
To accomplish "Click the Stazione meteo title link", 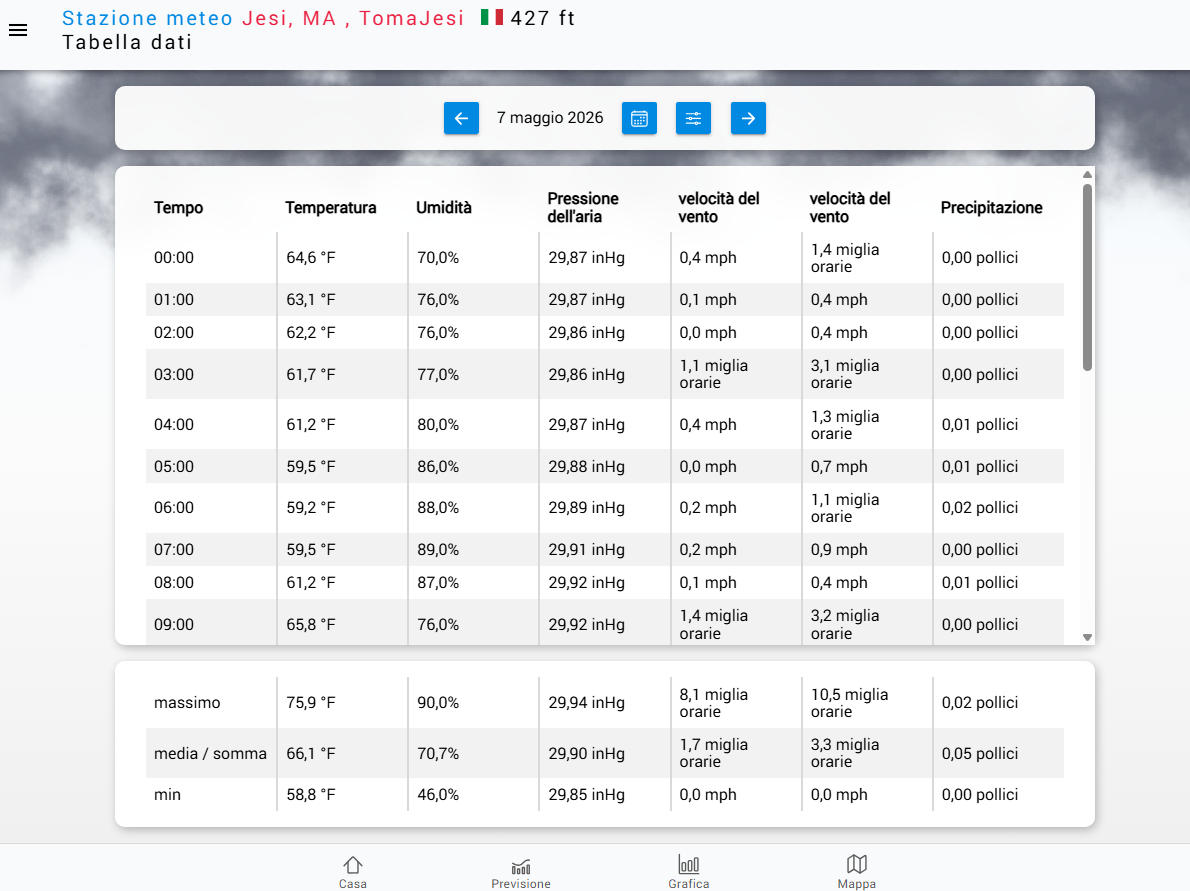I will (x=147, y=18).
